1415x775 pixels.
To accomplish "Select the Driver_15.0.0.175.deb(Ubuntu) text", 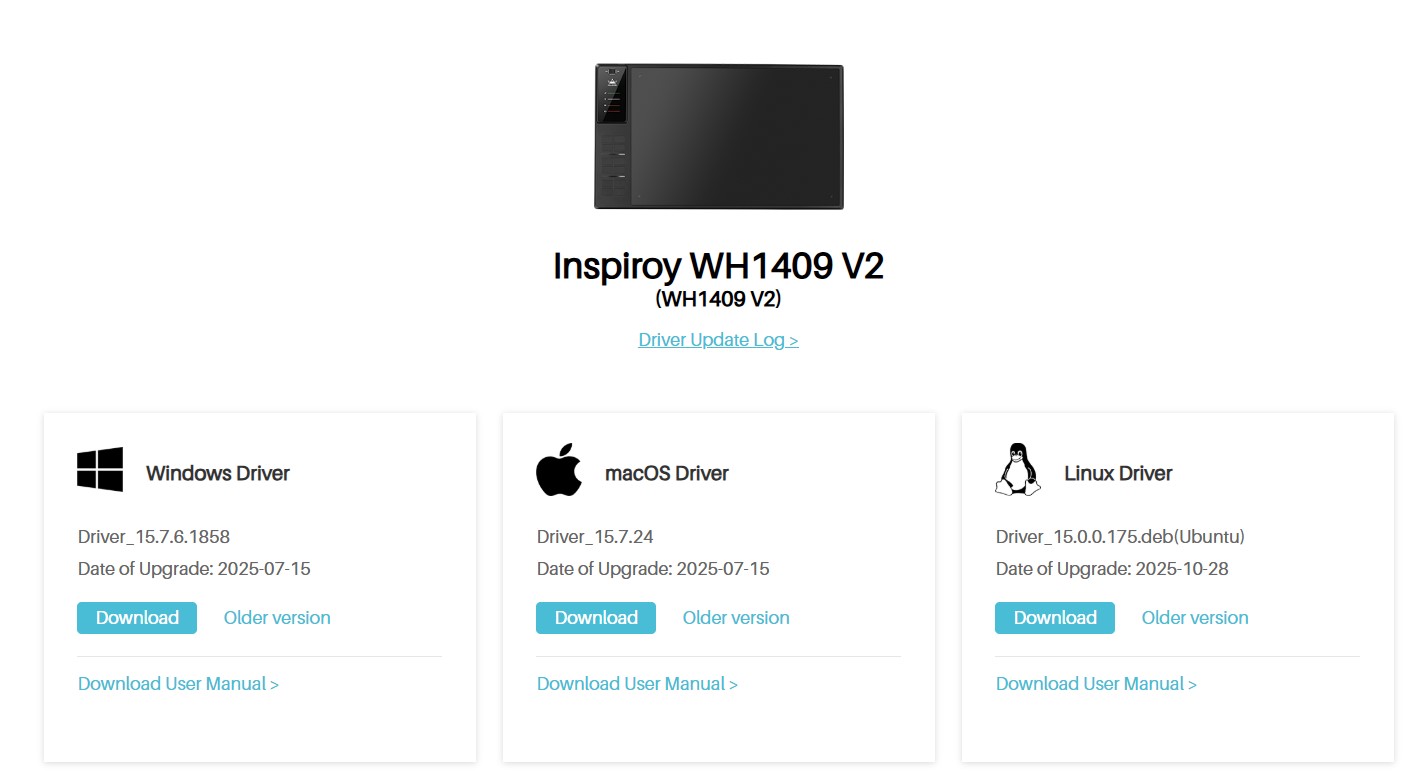I will point(1120,537).
